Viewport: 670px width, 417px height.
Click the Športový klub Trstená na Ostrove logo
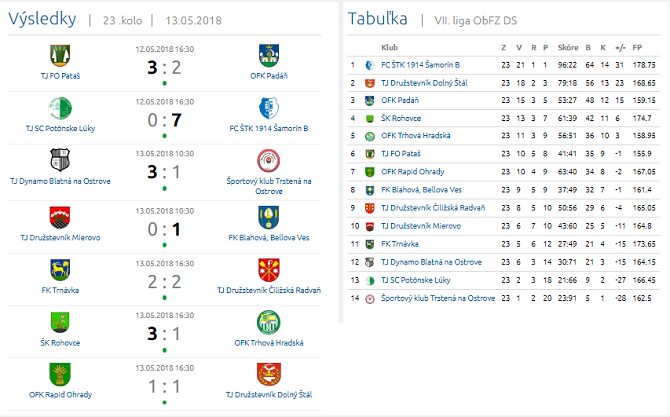268,161
